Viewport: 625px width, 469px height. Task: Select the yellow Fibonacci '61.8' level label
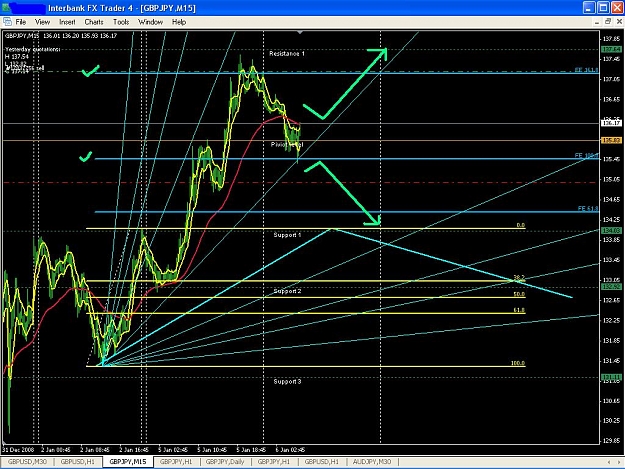pos(519,310)
